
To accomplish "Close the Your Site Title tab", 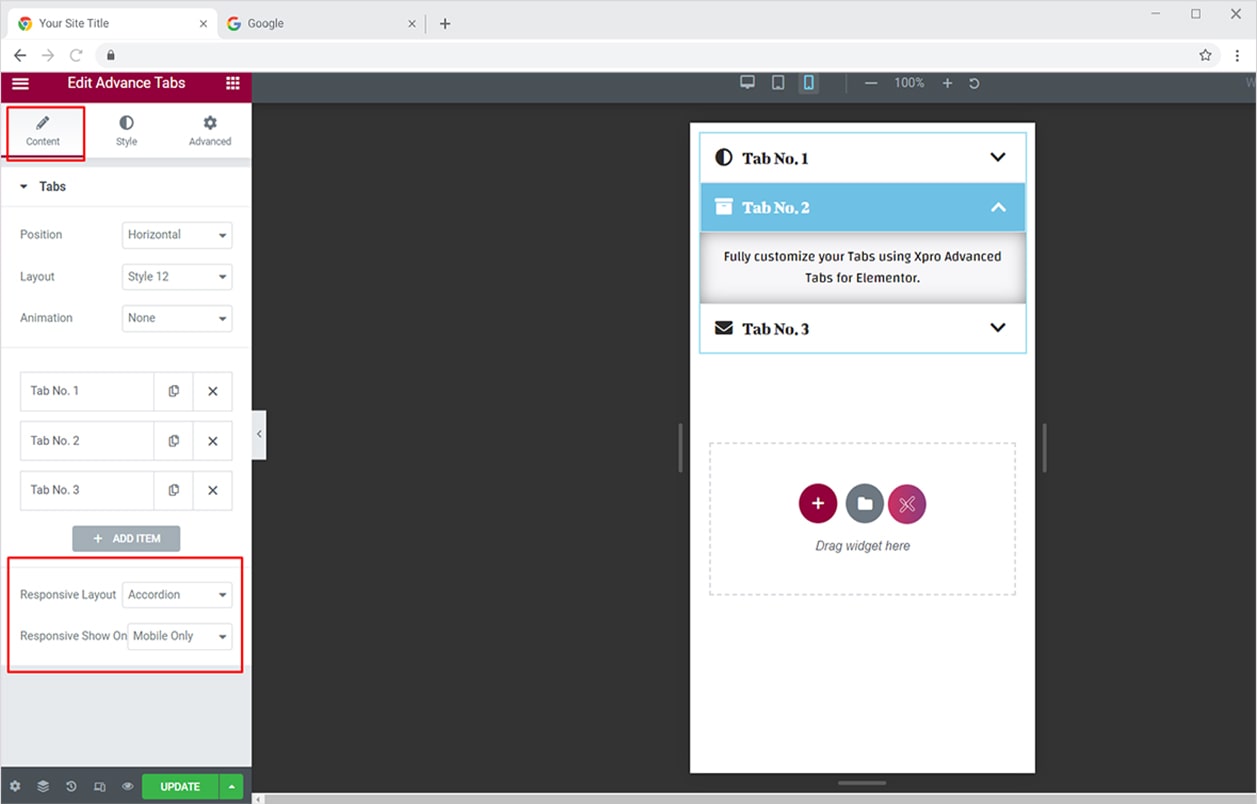I will [x=203, y=24].
